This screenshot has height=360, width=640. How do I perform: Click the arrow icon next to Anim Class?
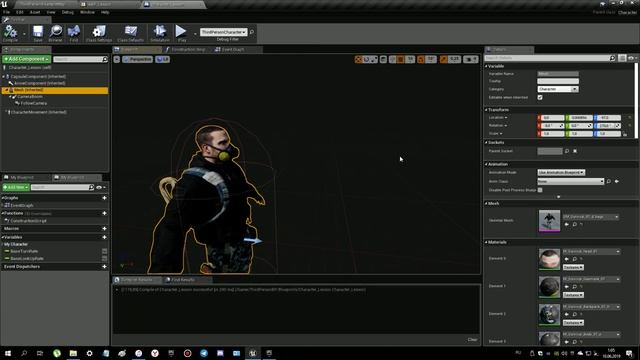[617, 181]
